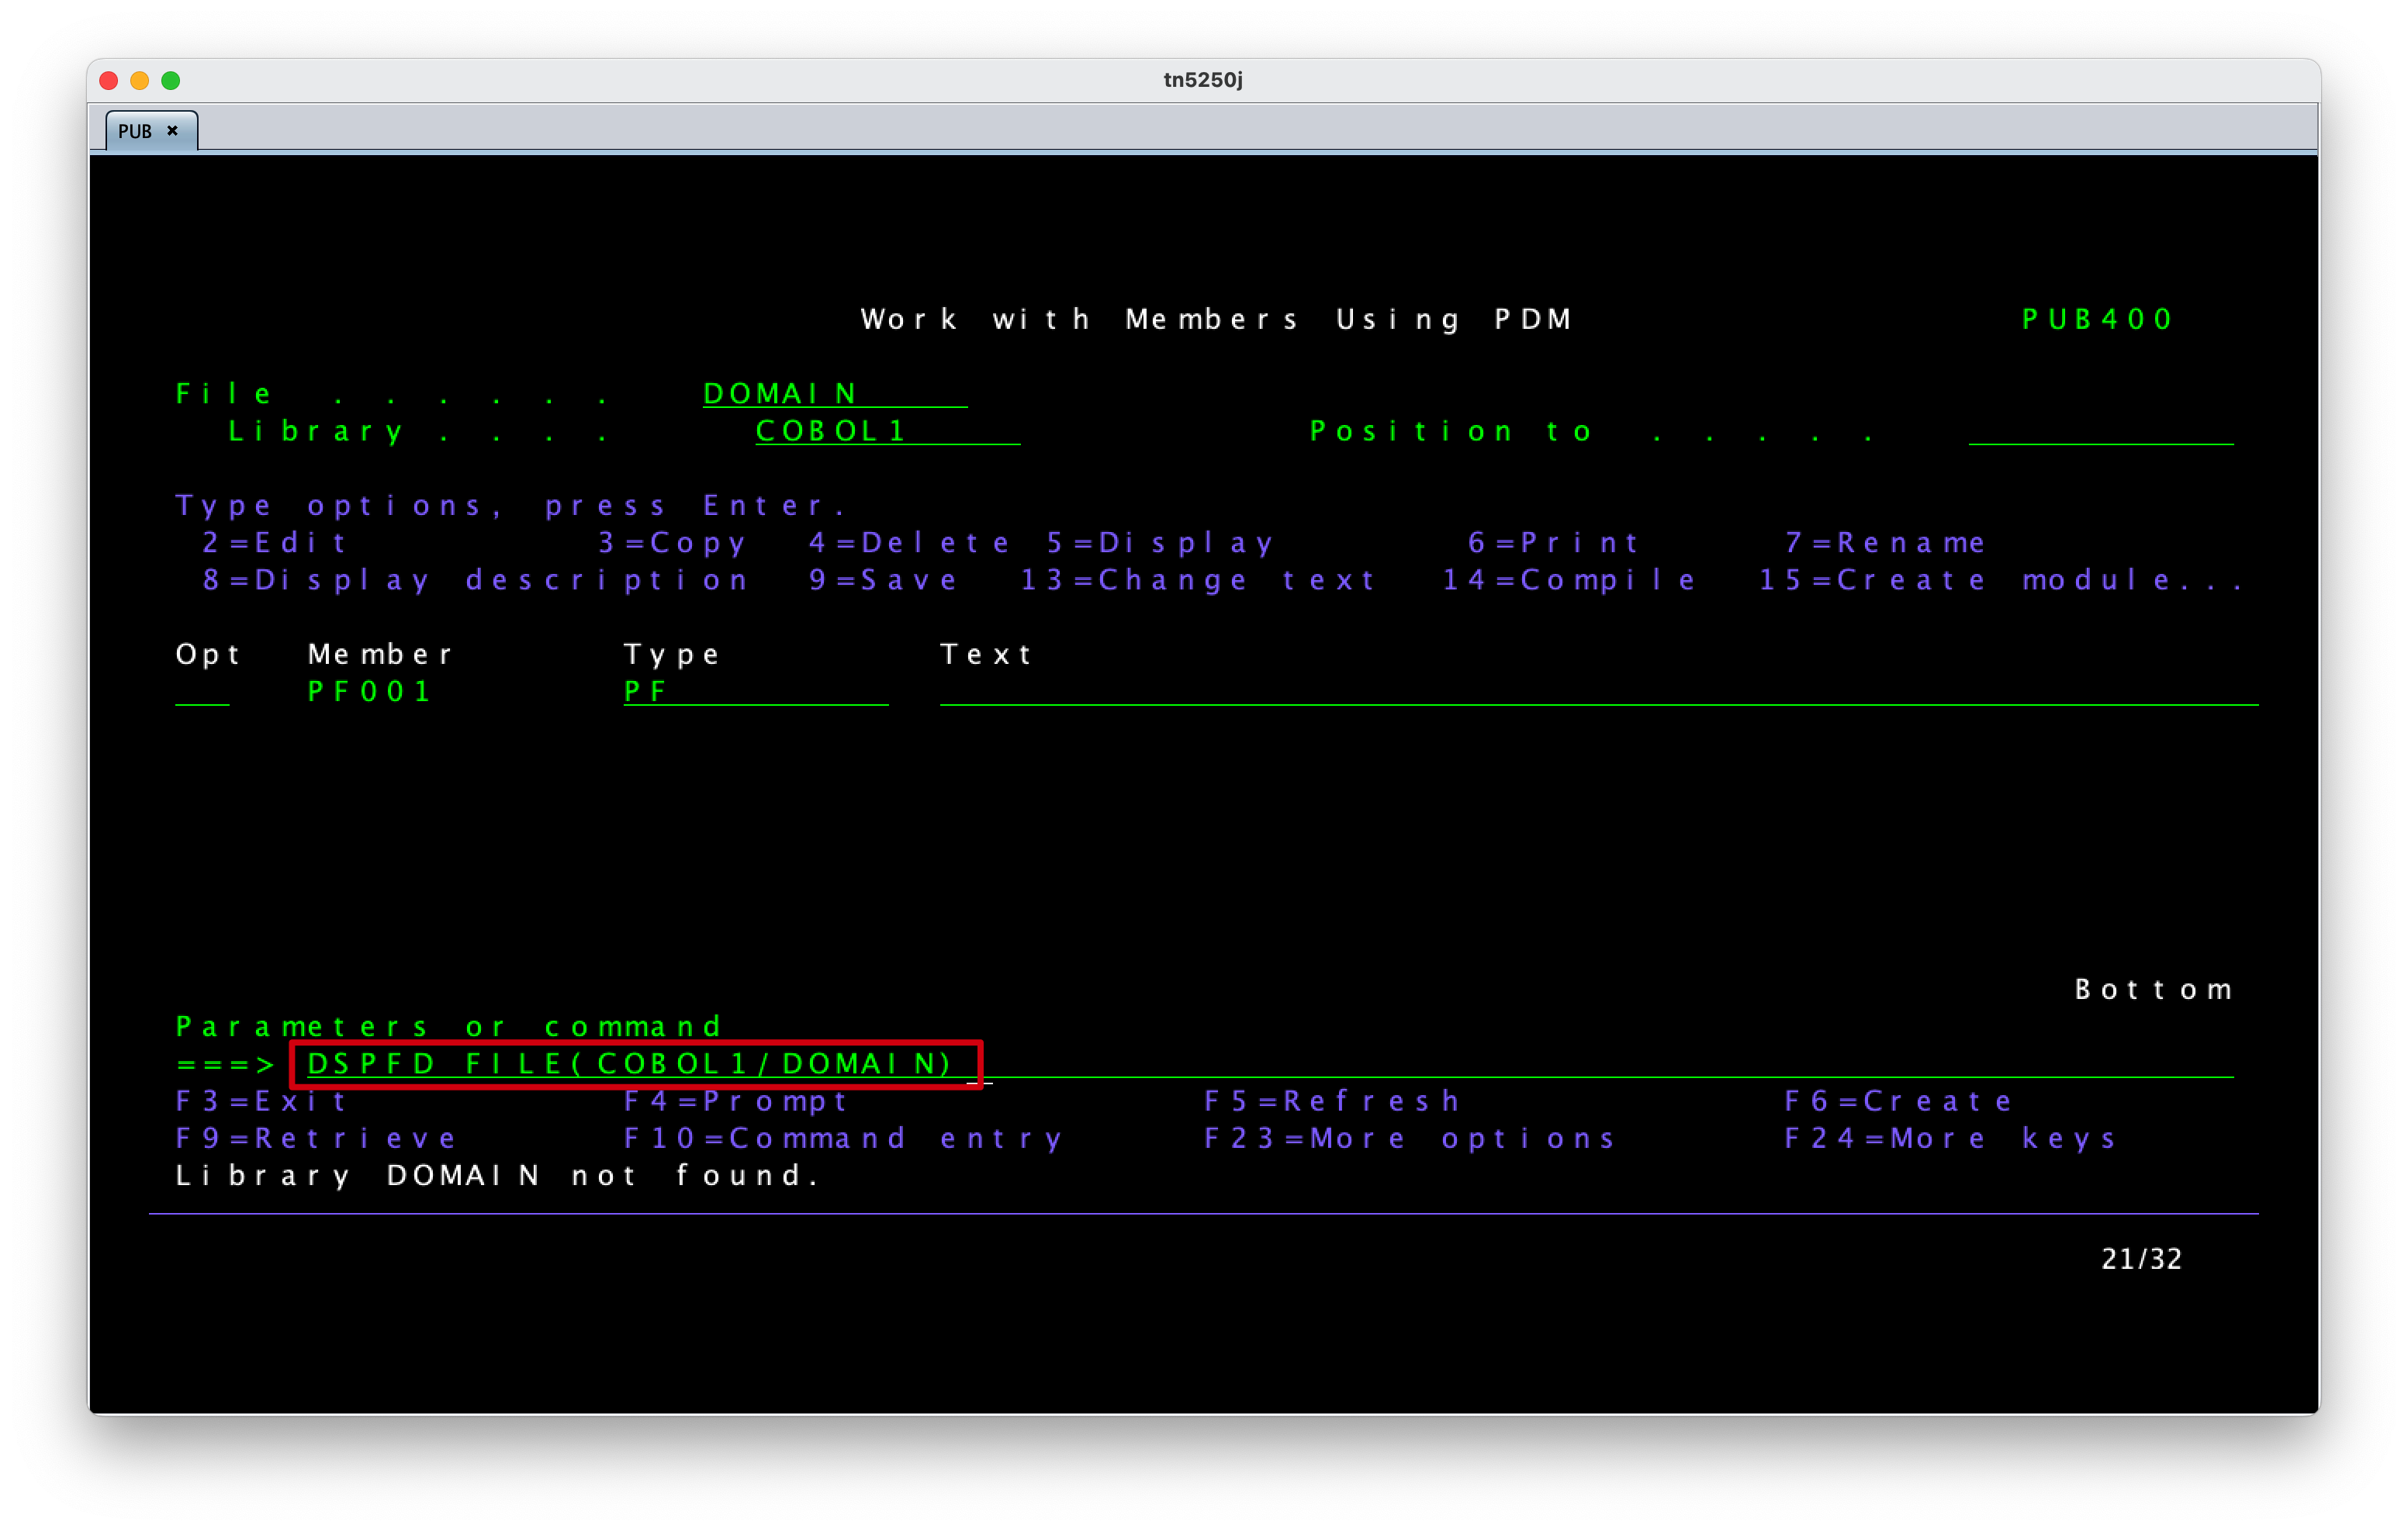Click the 'Parameters or command' label
The image size is (2408, 1531).
[448, 1026]
